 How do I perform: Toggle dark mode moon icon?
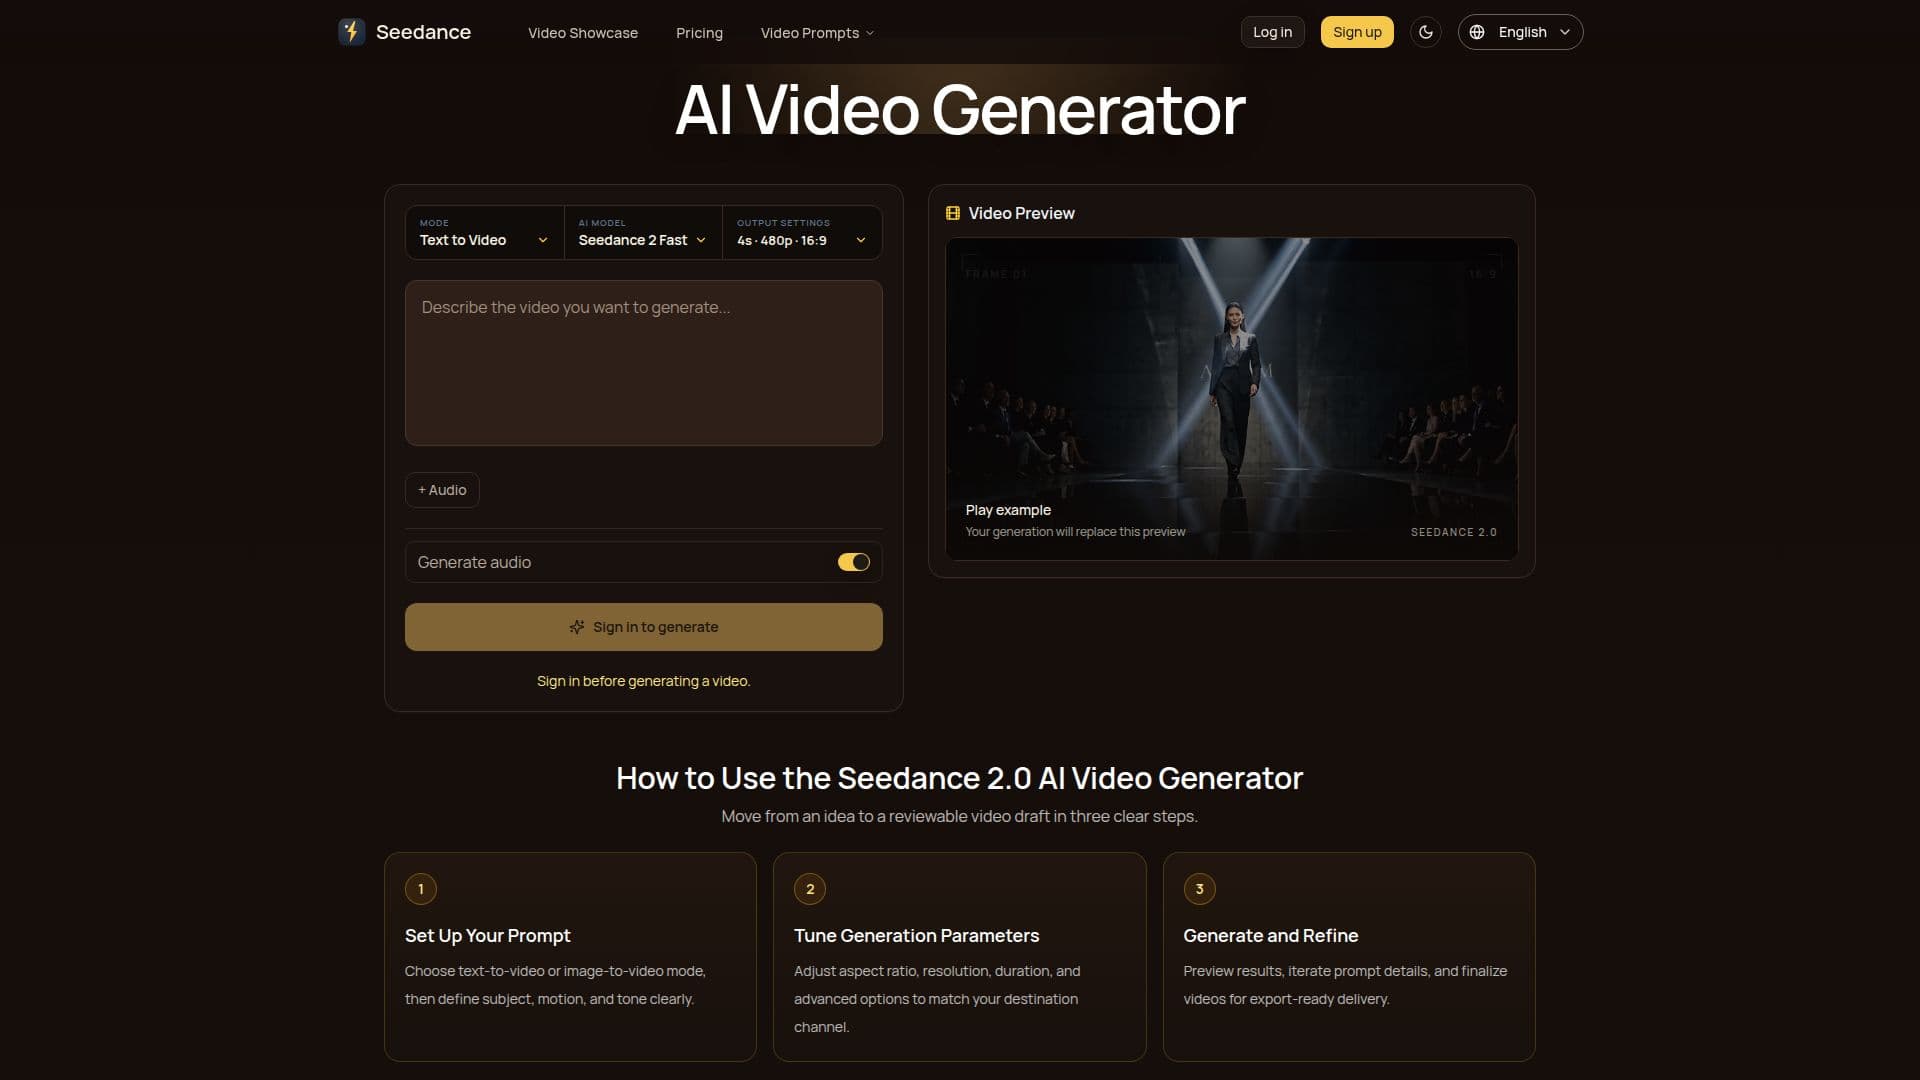click(x=1426, y=32)
